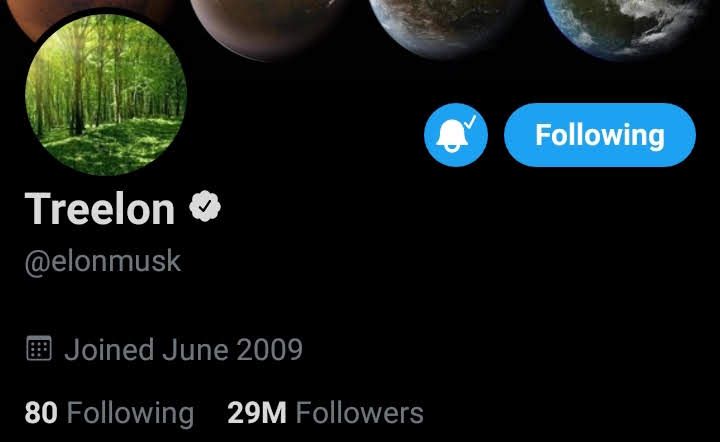
Task: Click the 80 following count number
Action: [x=41, y=413]
